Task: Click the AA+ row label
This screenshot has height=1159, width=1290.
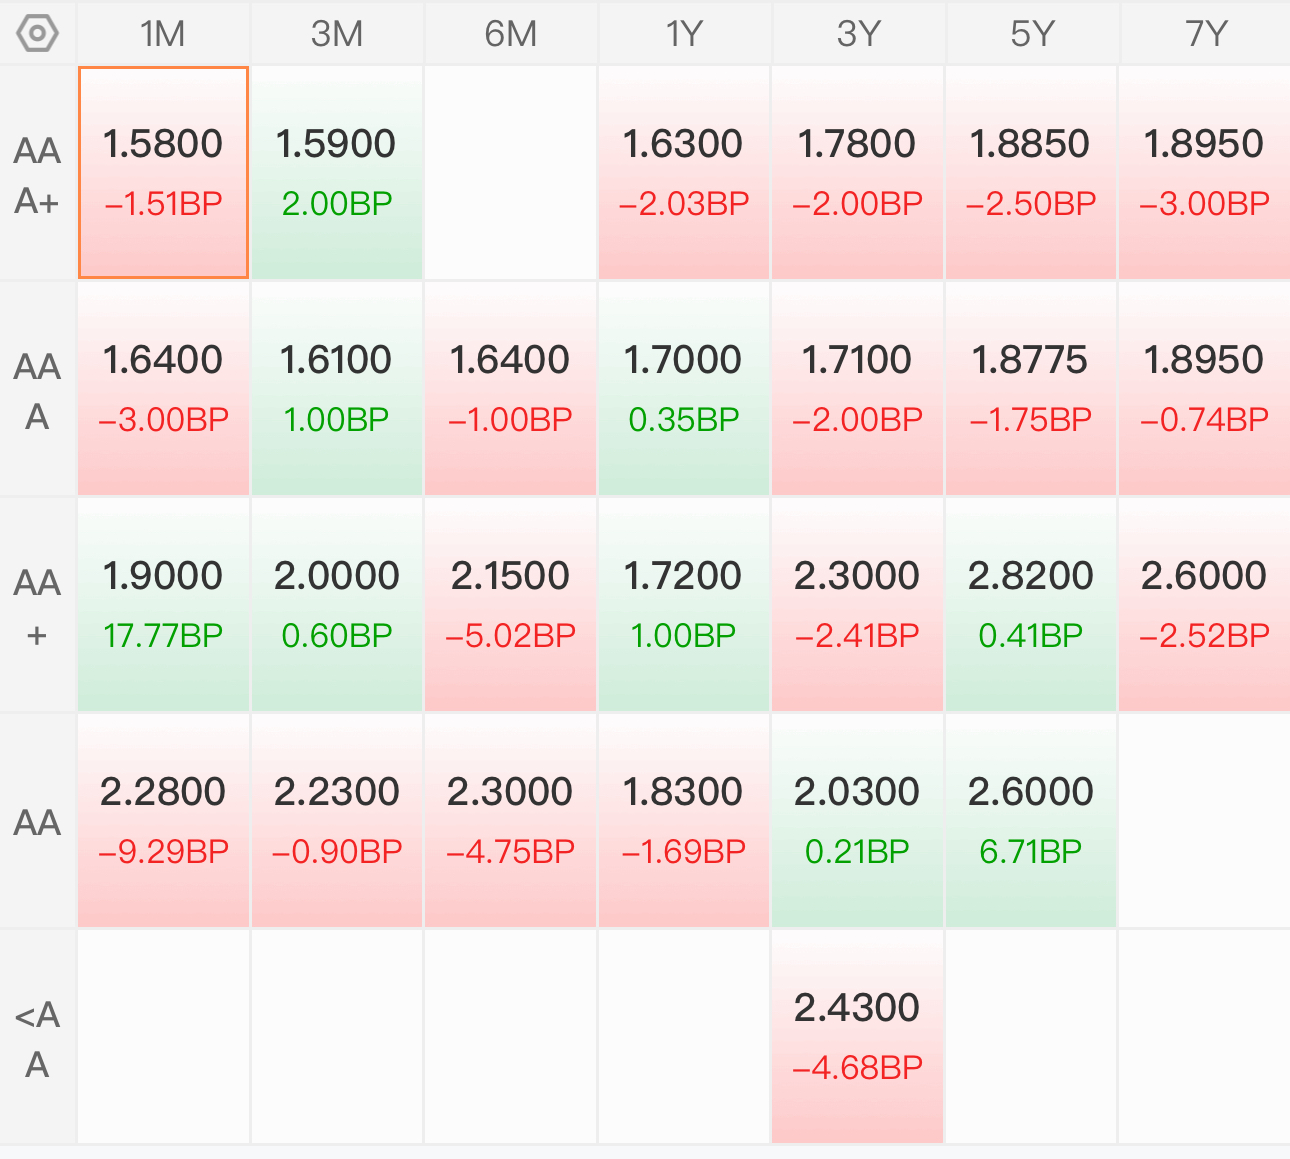Action: (38, 606)
